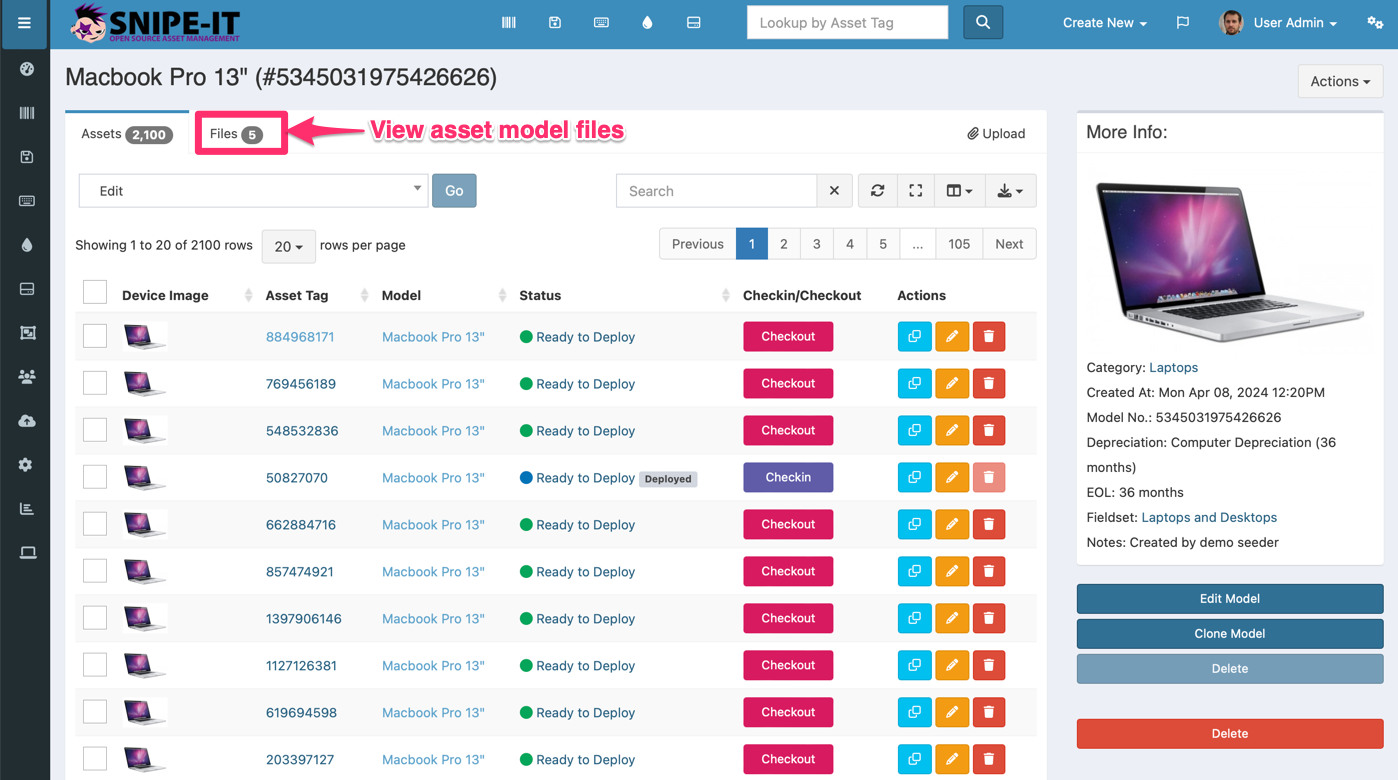The height and width of the screenshot is (780, 1398).
Task: Refresh the assets table
Action: (877, 191)
